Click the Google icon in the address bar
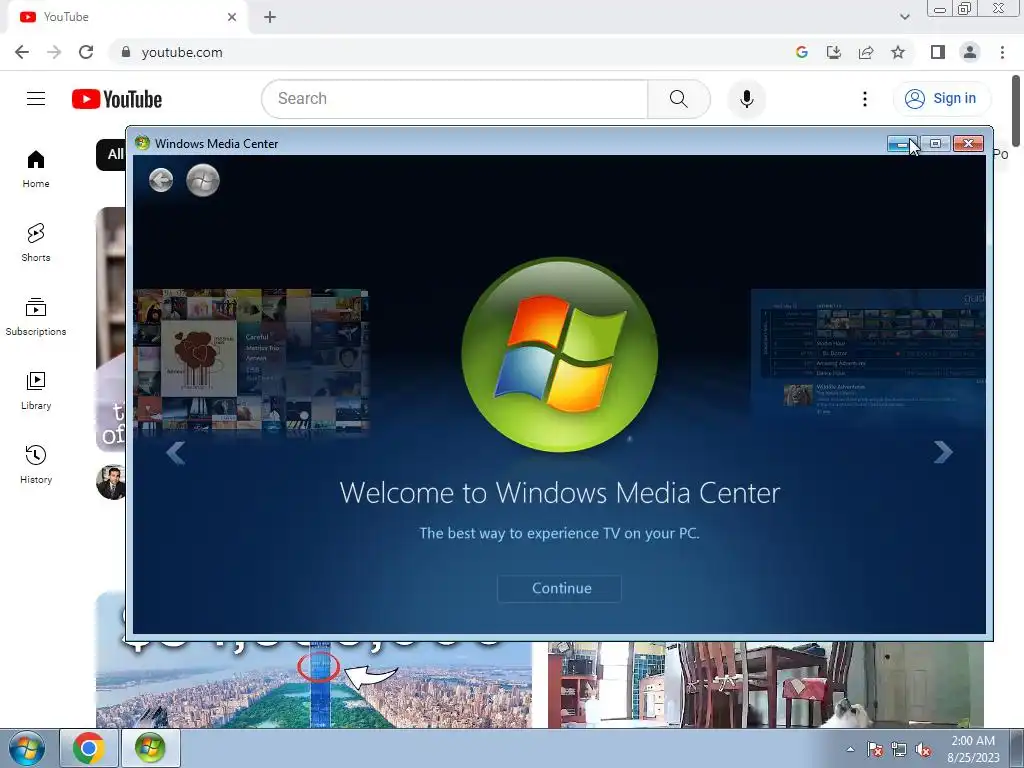The height and width of the screenshot is (768, 1024). (801, 52)
